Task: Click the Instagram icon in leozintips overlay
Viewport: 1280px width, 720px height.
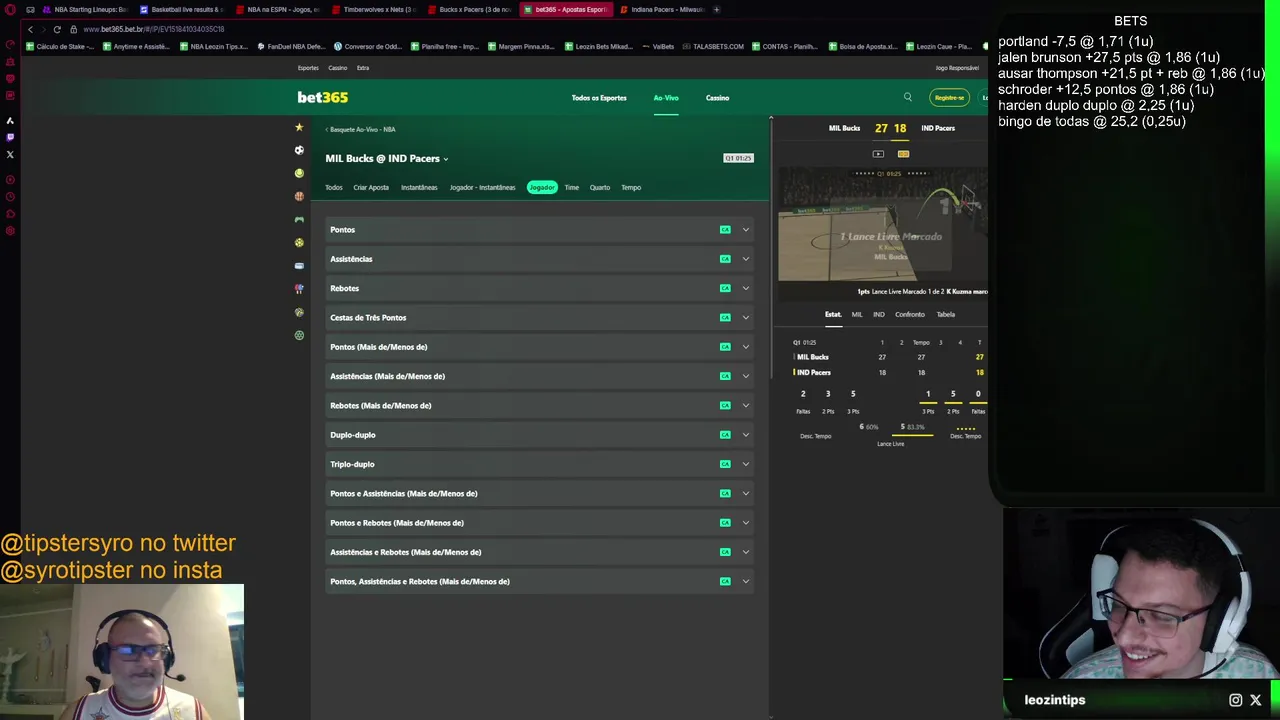Action: [x=1235, y=700]
